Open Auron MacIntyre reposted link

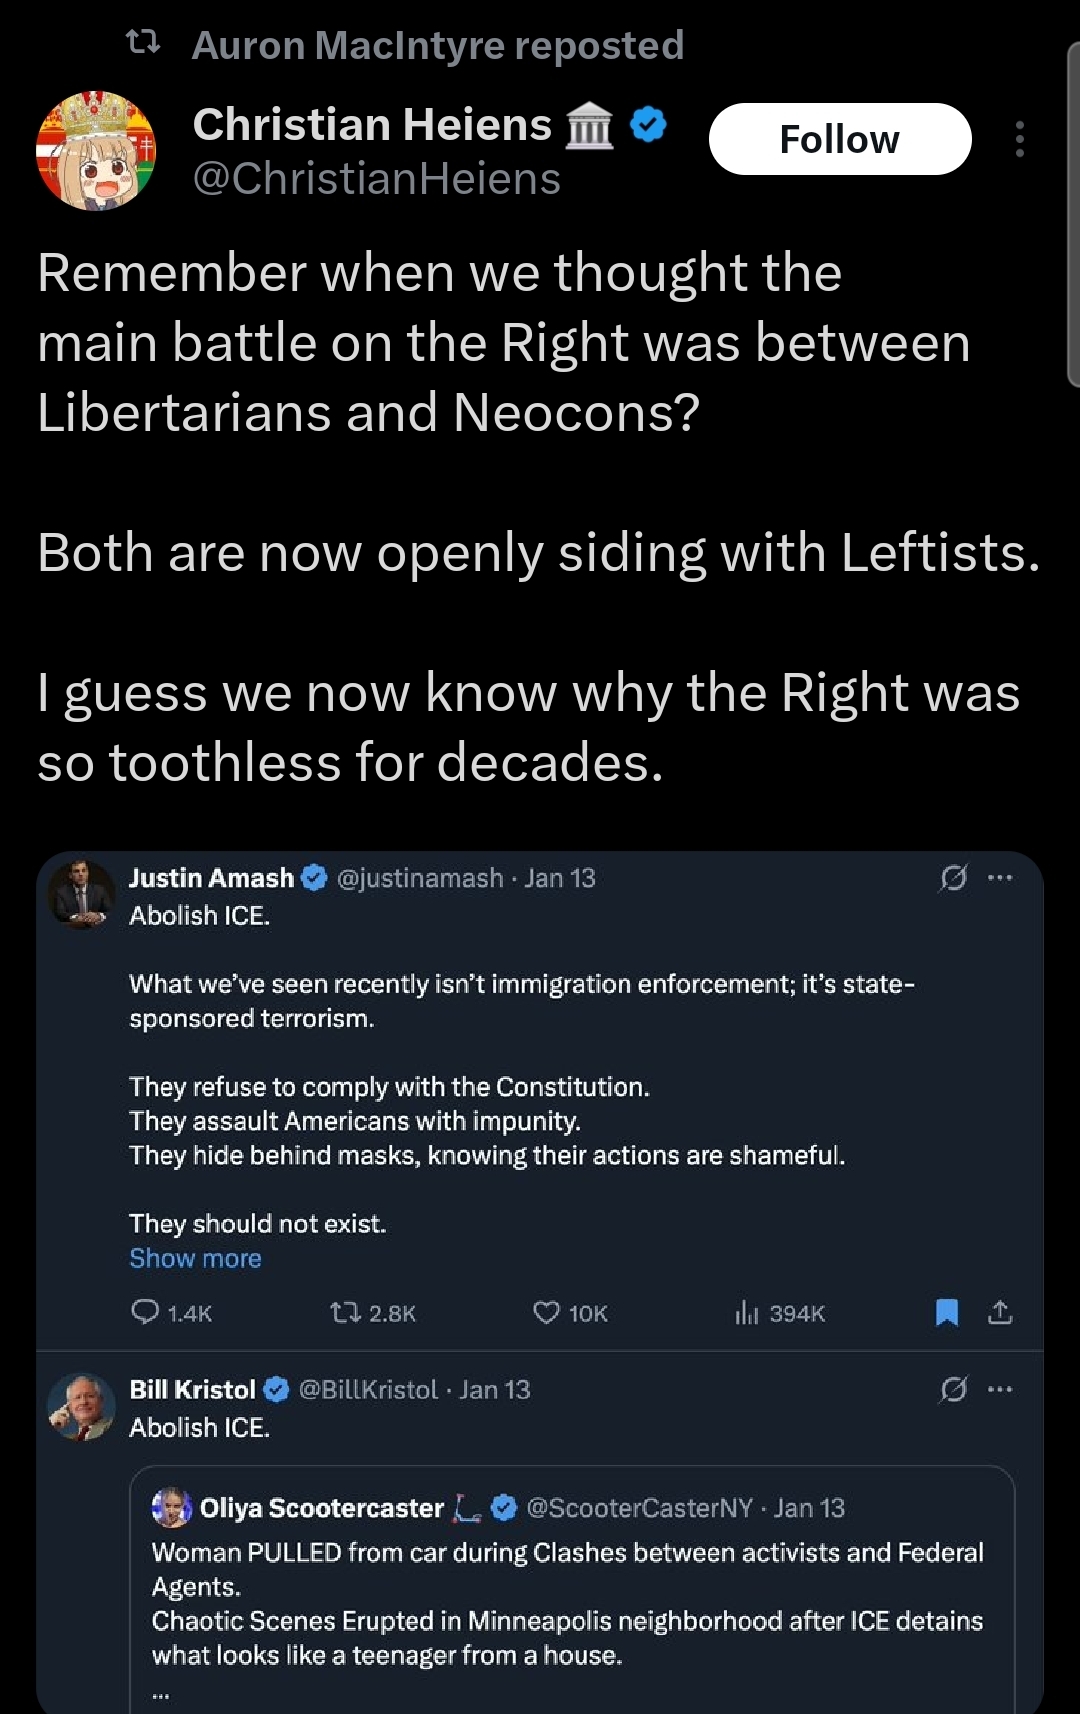(x=437, y=45)
